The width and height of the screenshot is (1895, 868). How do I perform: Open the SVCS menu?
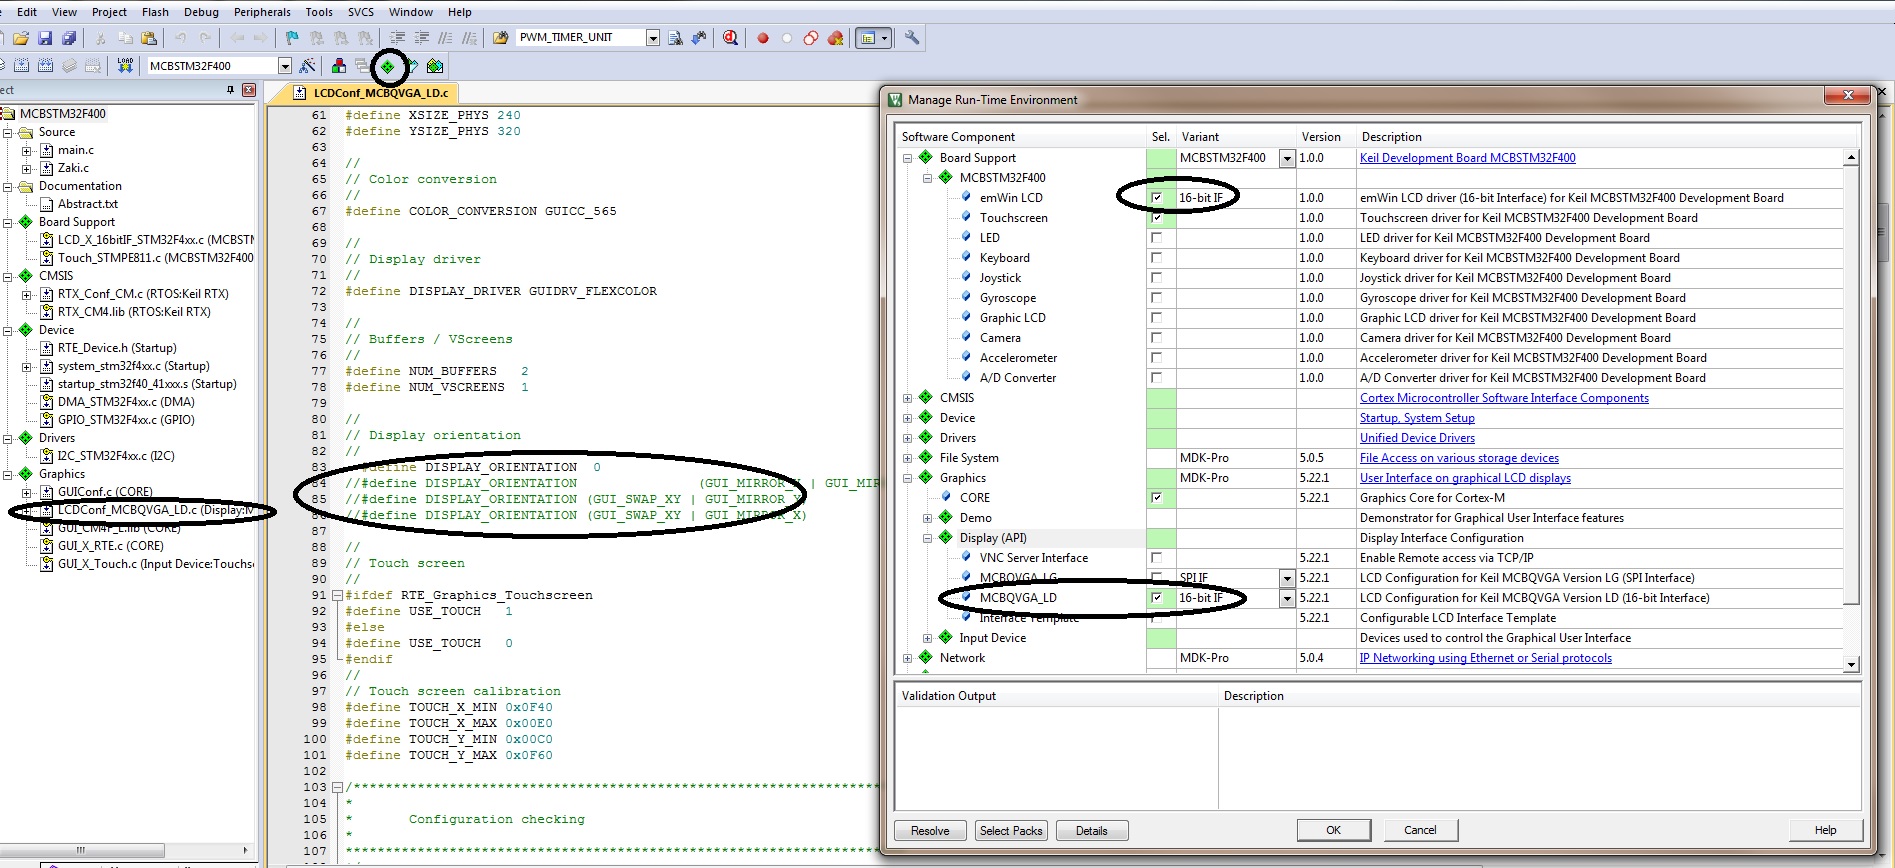coord(361,12)
